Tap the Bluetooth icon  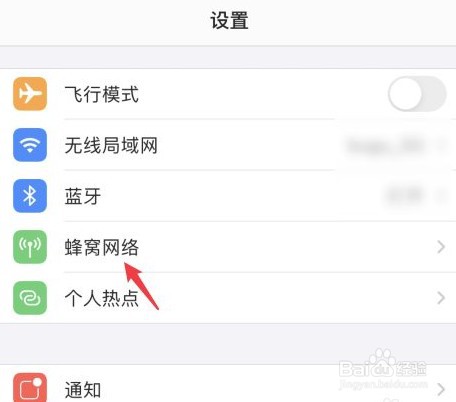30,196
